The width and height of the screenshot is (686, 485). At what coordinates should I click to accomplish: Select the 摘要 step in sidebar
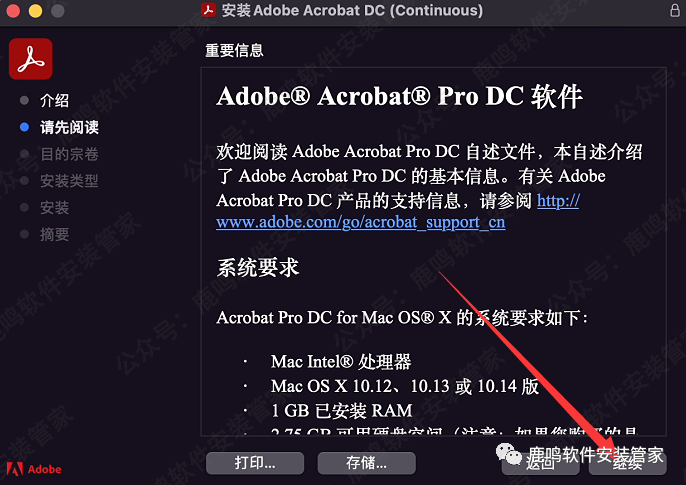tap(54, 234)
